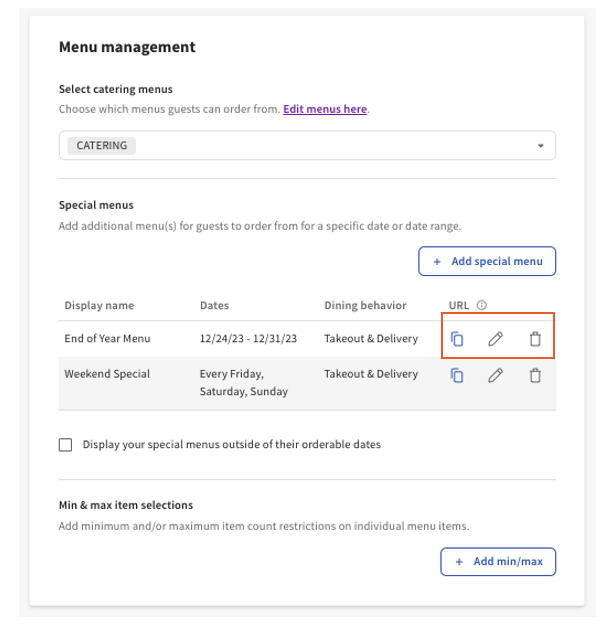Expand the catering menus dropdown arrow
The width and height of the screenshot is (616, 634).
541,146
